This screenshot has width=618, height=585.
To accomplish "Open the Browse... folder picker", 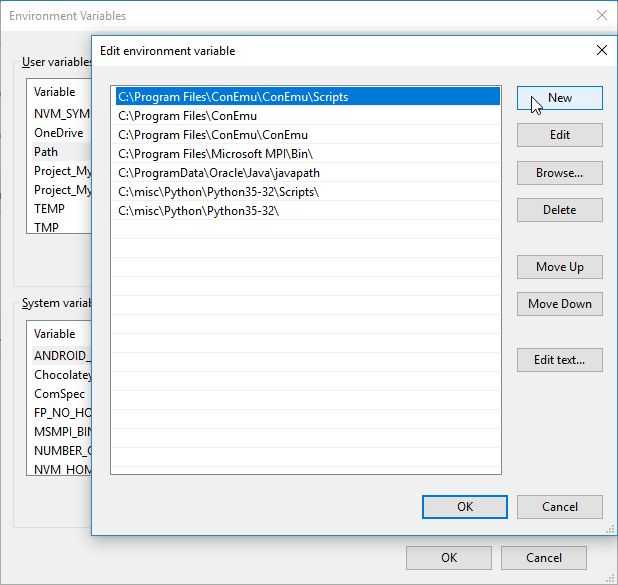I will 559,173.
